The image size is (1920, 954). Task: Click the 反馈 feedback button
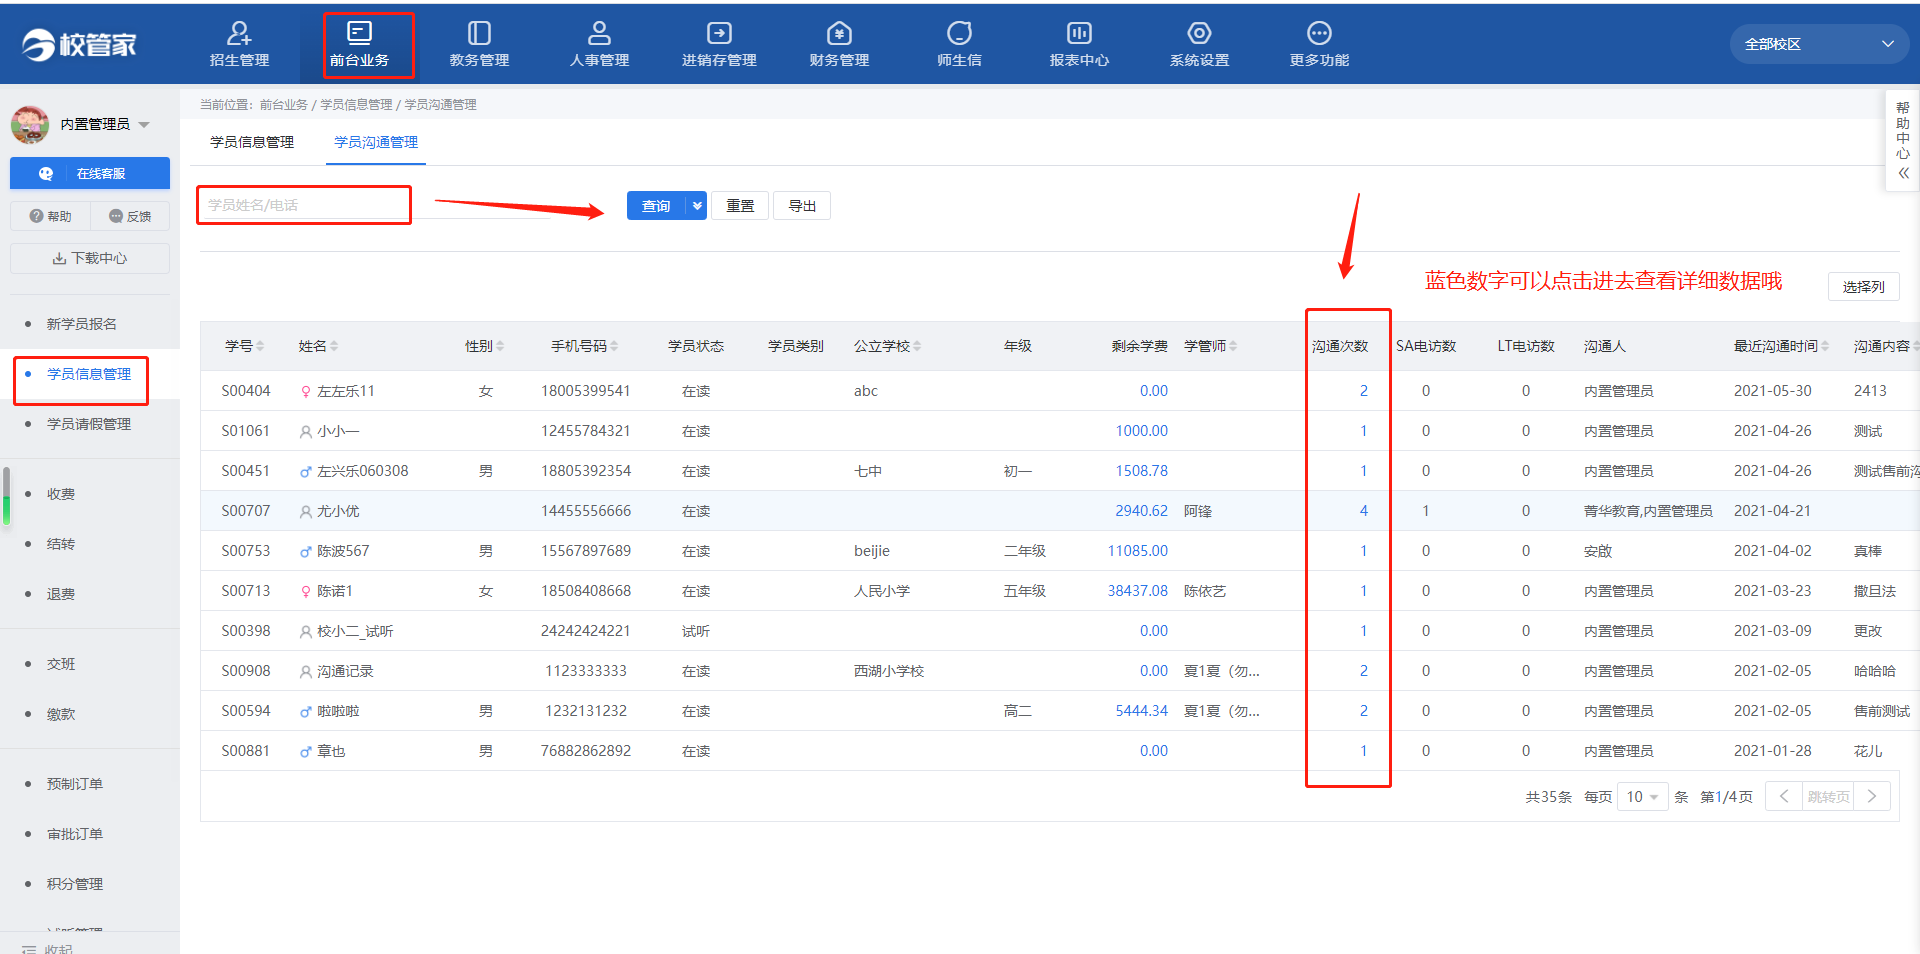[130, 216]
